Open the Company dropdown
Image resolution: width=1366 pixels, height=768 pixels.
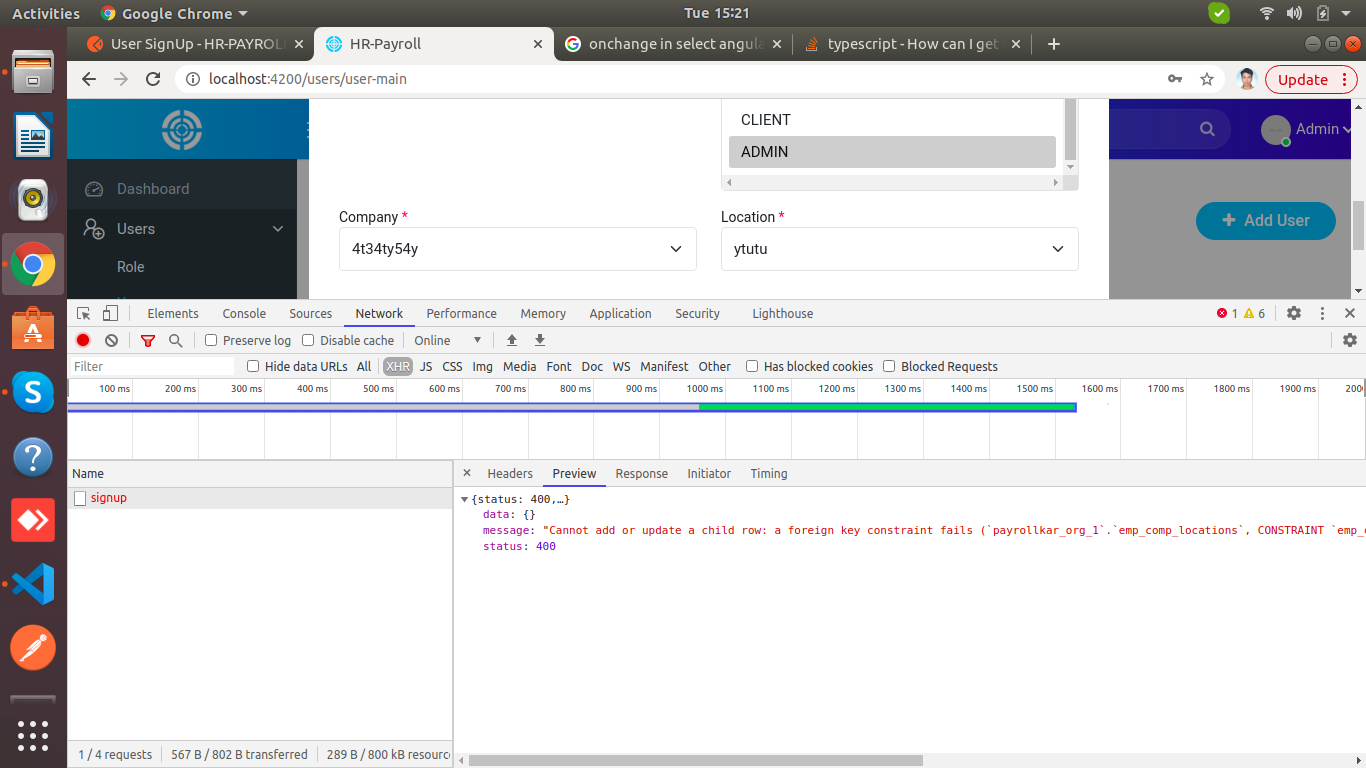click(517, 249)
